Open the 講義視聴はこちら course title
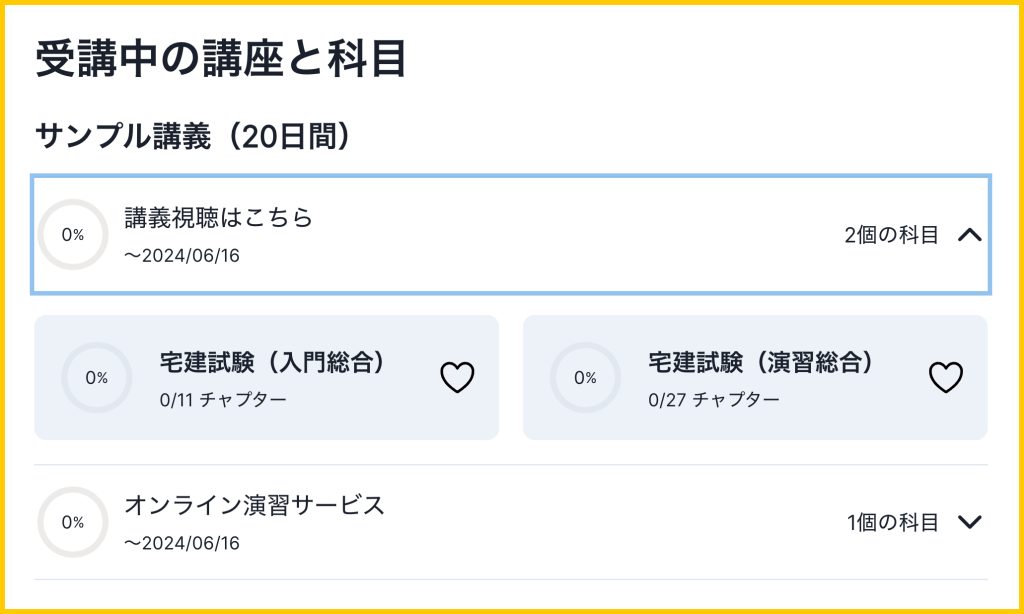1024x614 pixels. 219,218
